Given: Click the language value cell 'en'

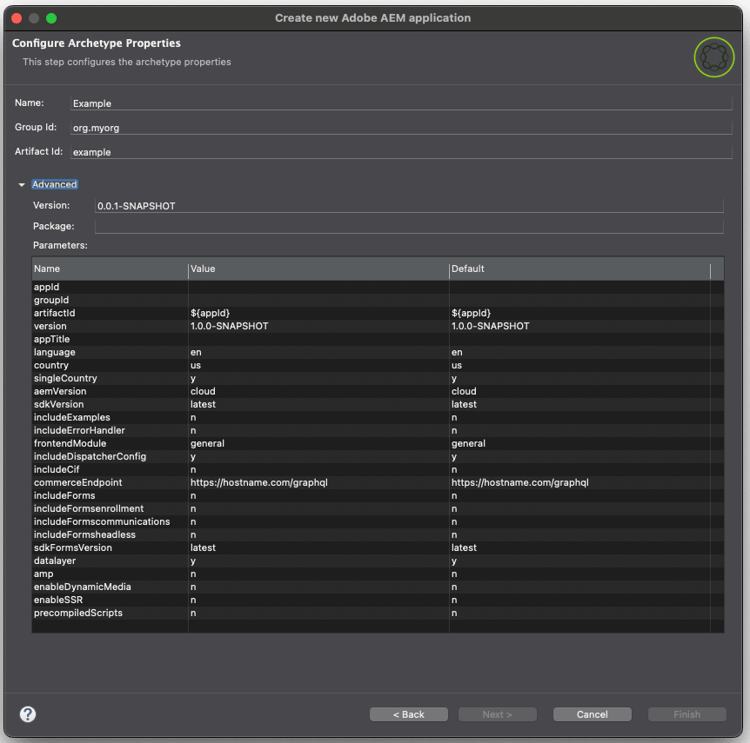Looking at the screenshot, I should (319, 352).
